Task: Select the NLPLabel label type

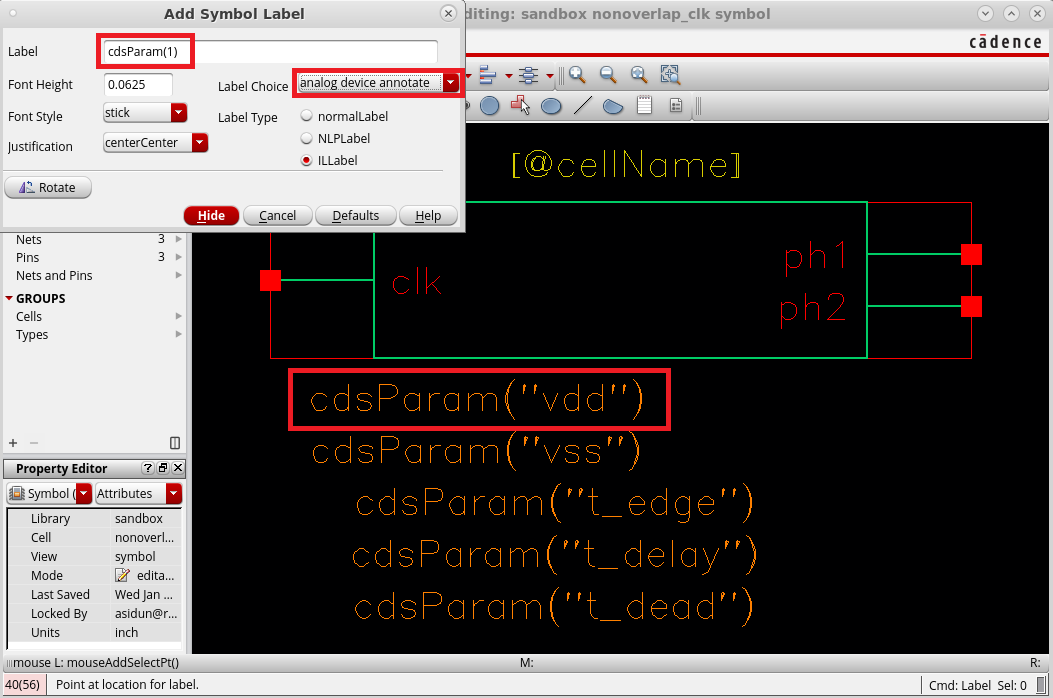Action: coord(307,138)
